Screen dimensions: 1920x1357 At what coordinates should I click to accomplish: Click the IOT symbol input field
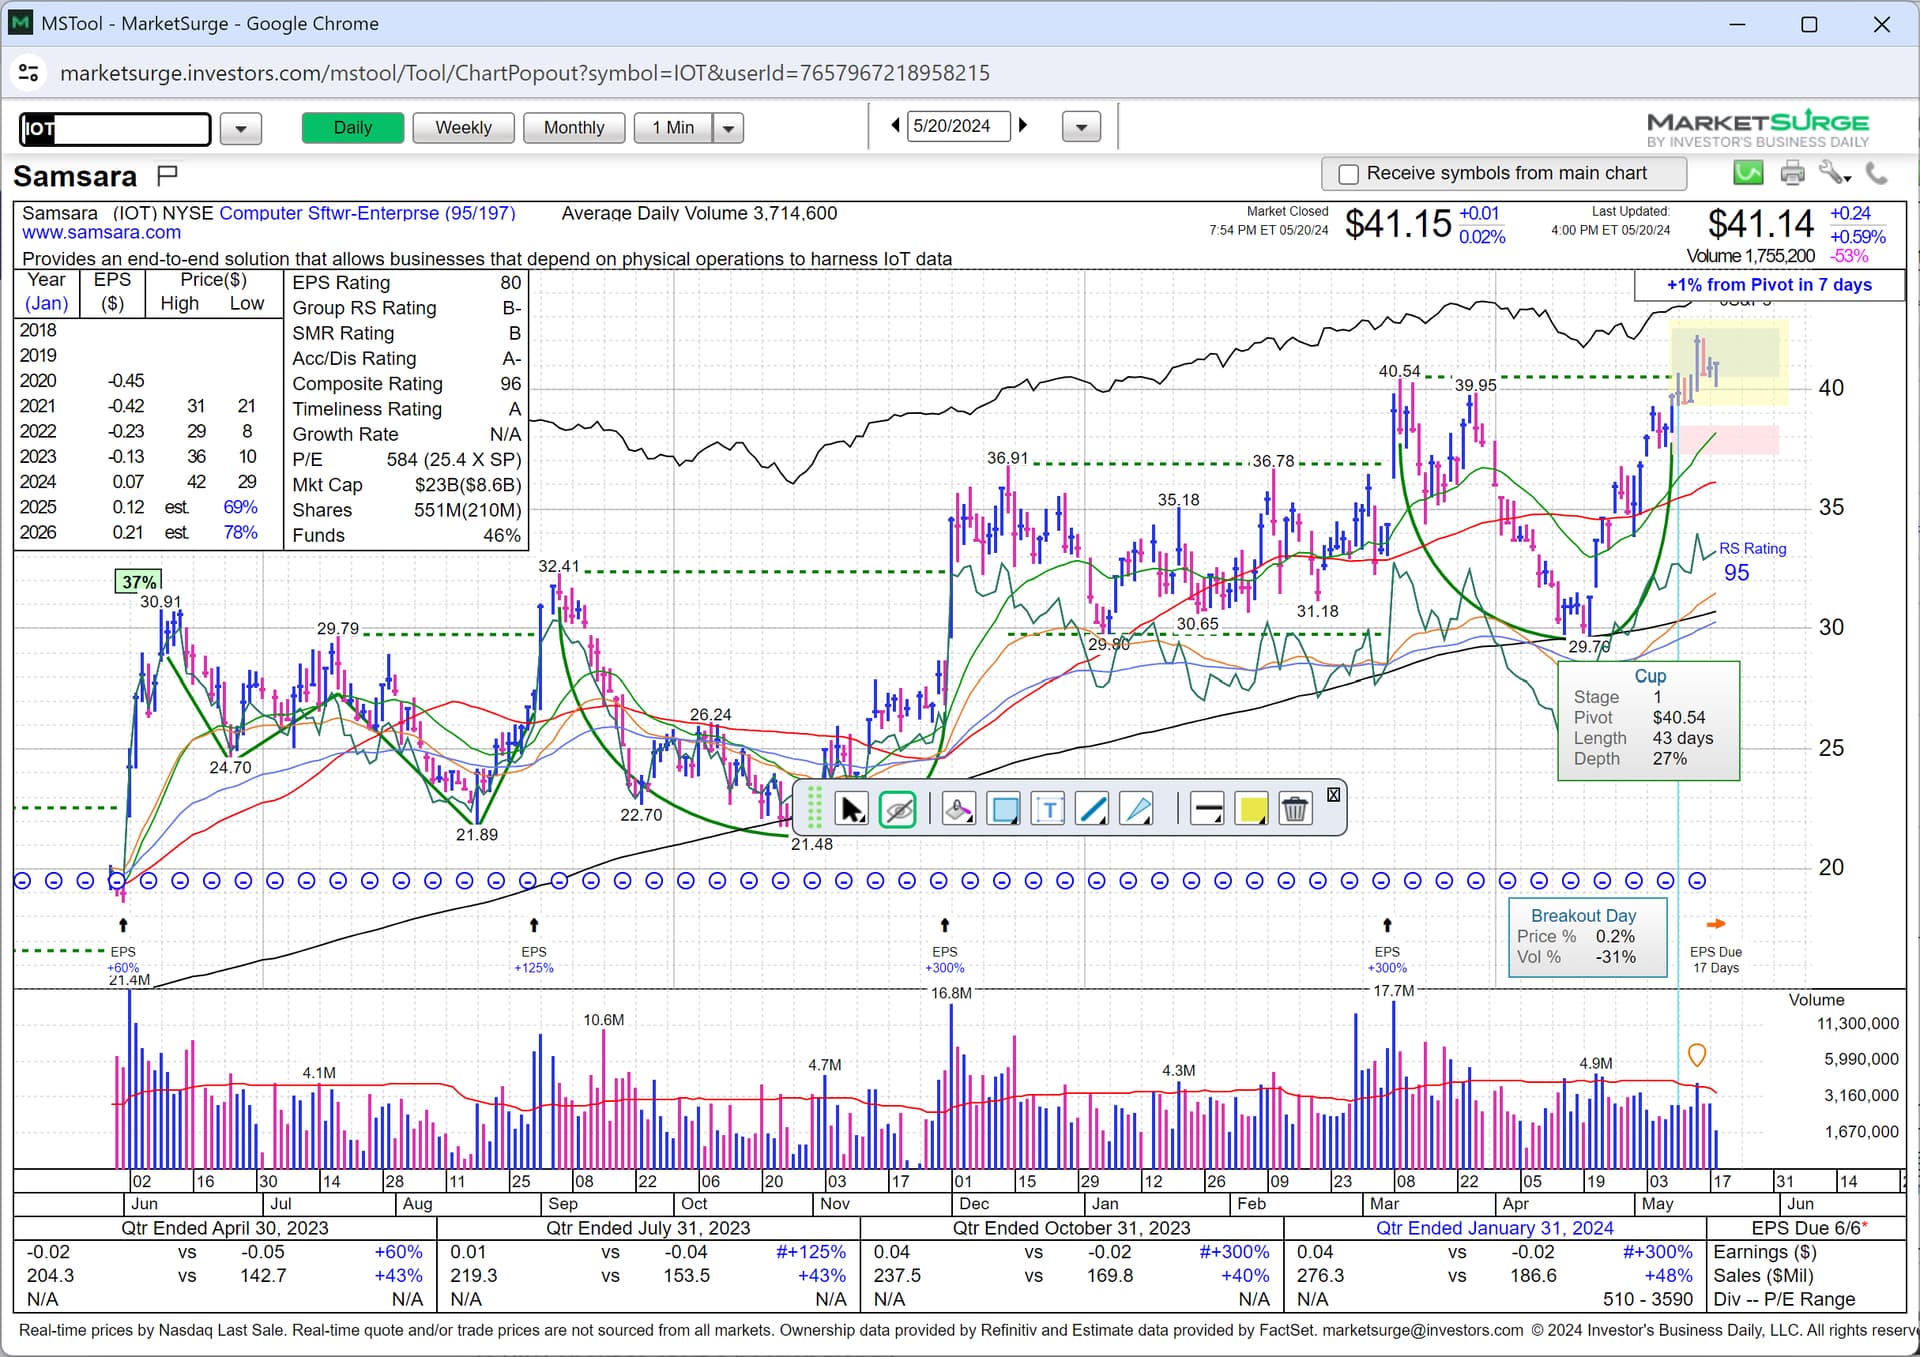[x=115, y=128]
